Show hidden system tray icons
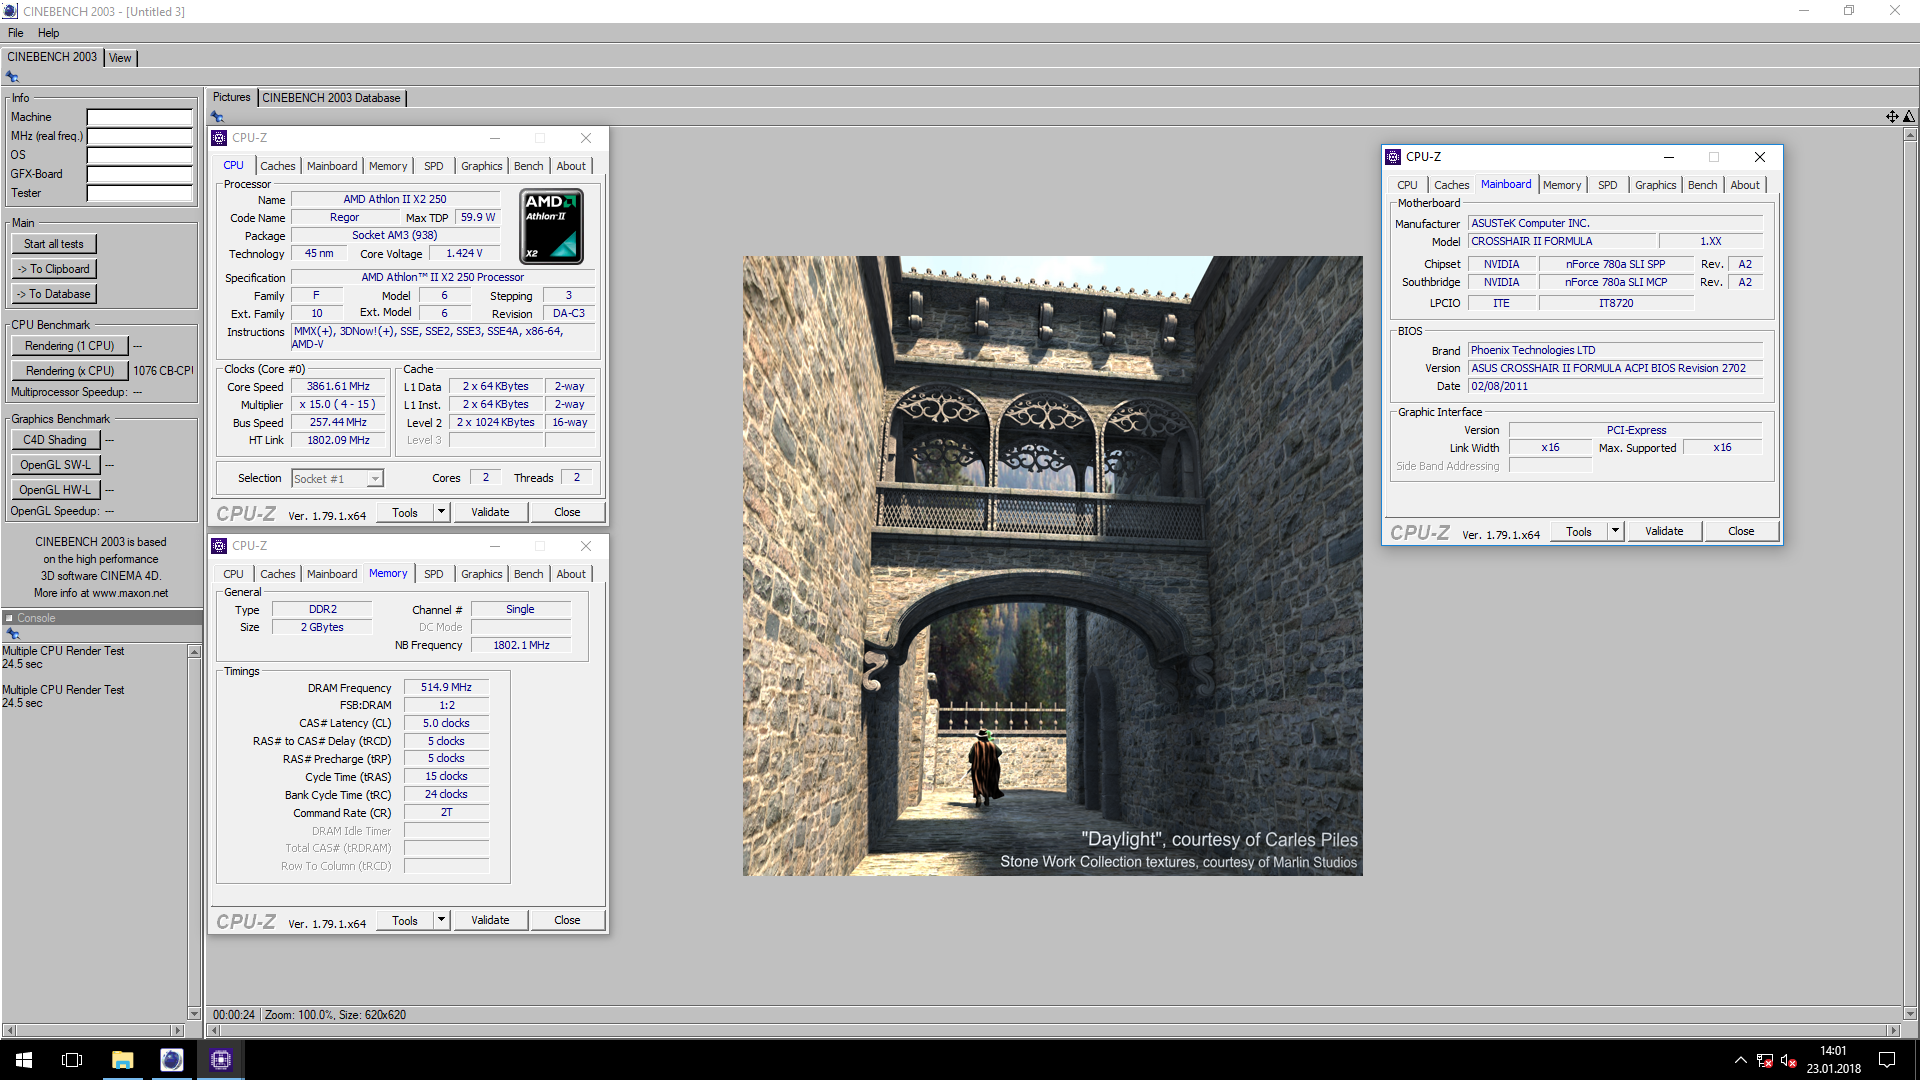The height and width of the screenshot is (1080, 1920). (x=1740, y=1061)
